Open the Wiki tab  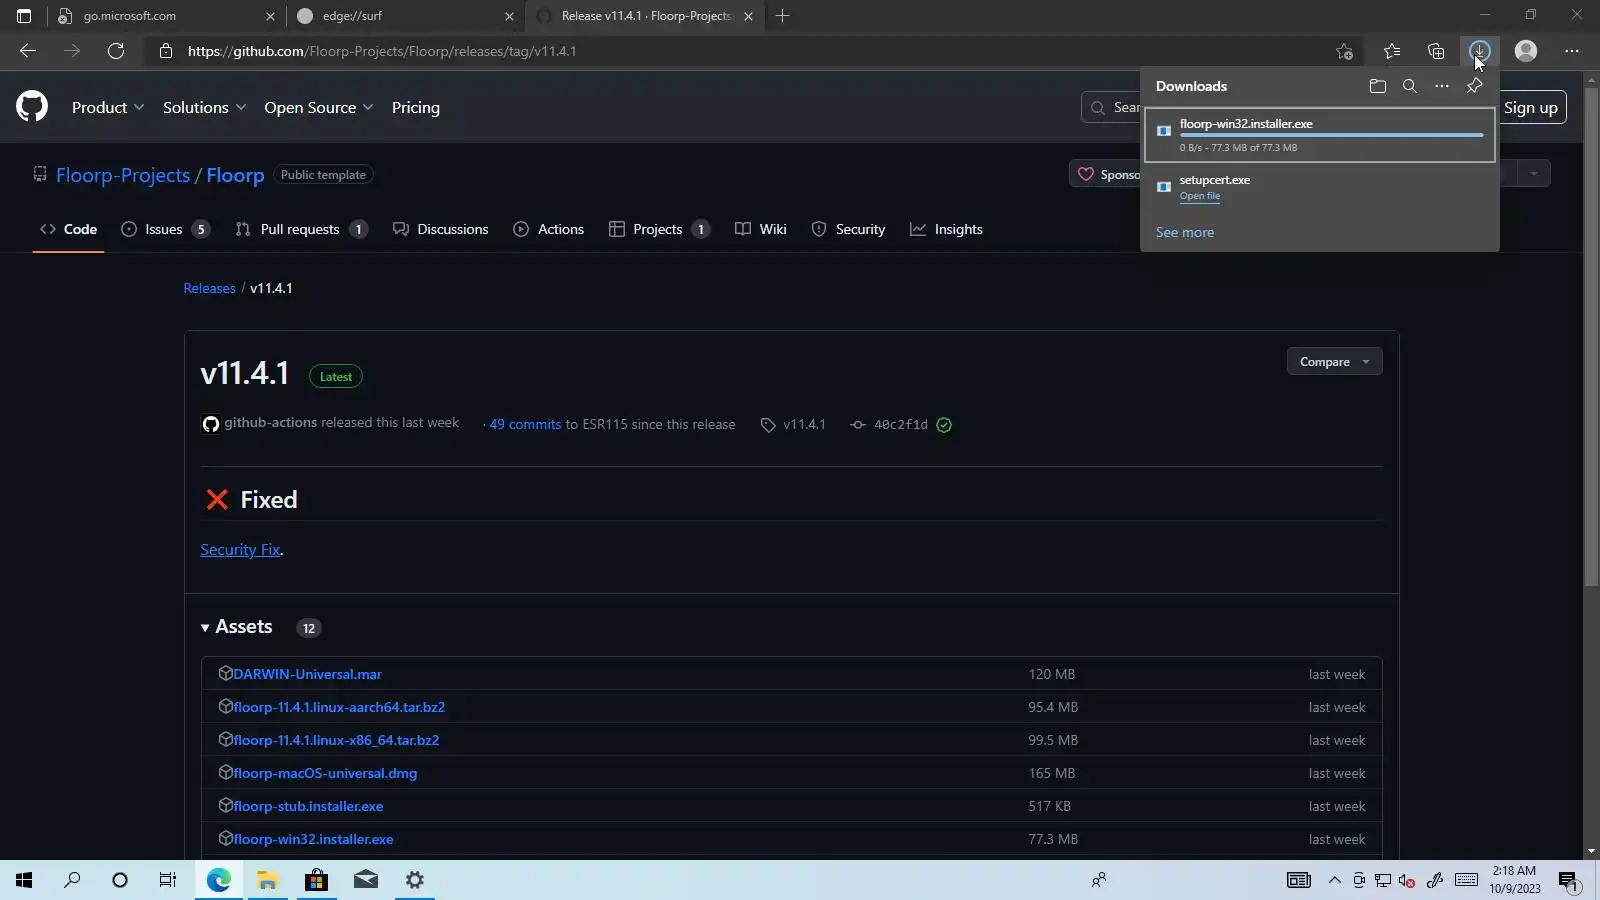click(761, 229)
